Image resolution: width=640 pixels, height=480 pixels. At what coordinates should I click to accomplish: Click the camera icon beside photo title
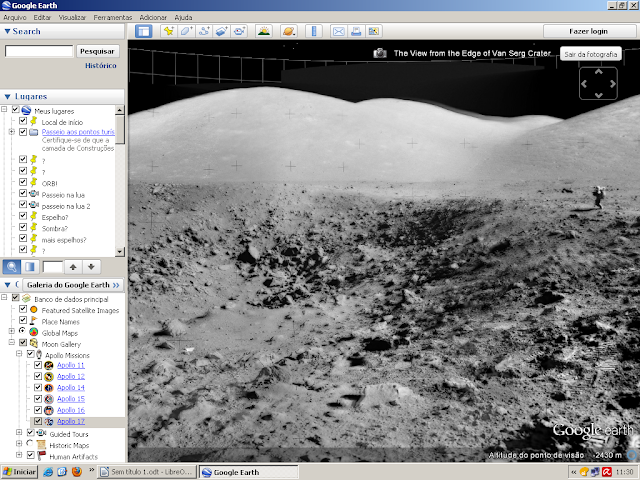(380, 53)
